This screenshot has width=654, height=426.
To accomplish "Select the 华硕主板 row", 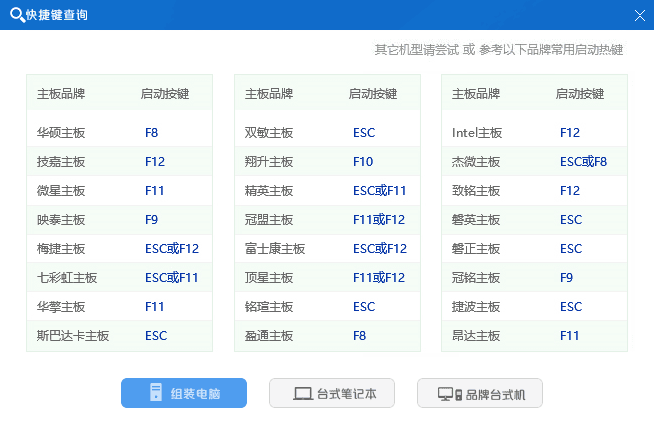I will click(x=119, y=132).
